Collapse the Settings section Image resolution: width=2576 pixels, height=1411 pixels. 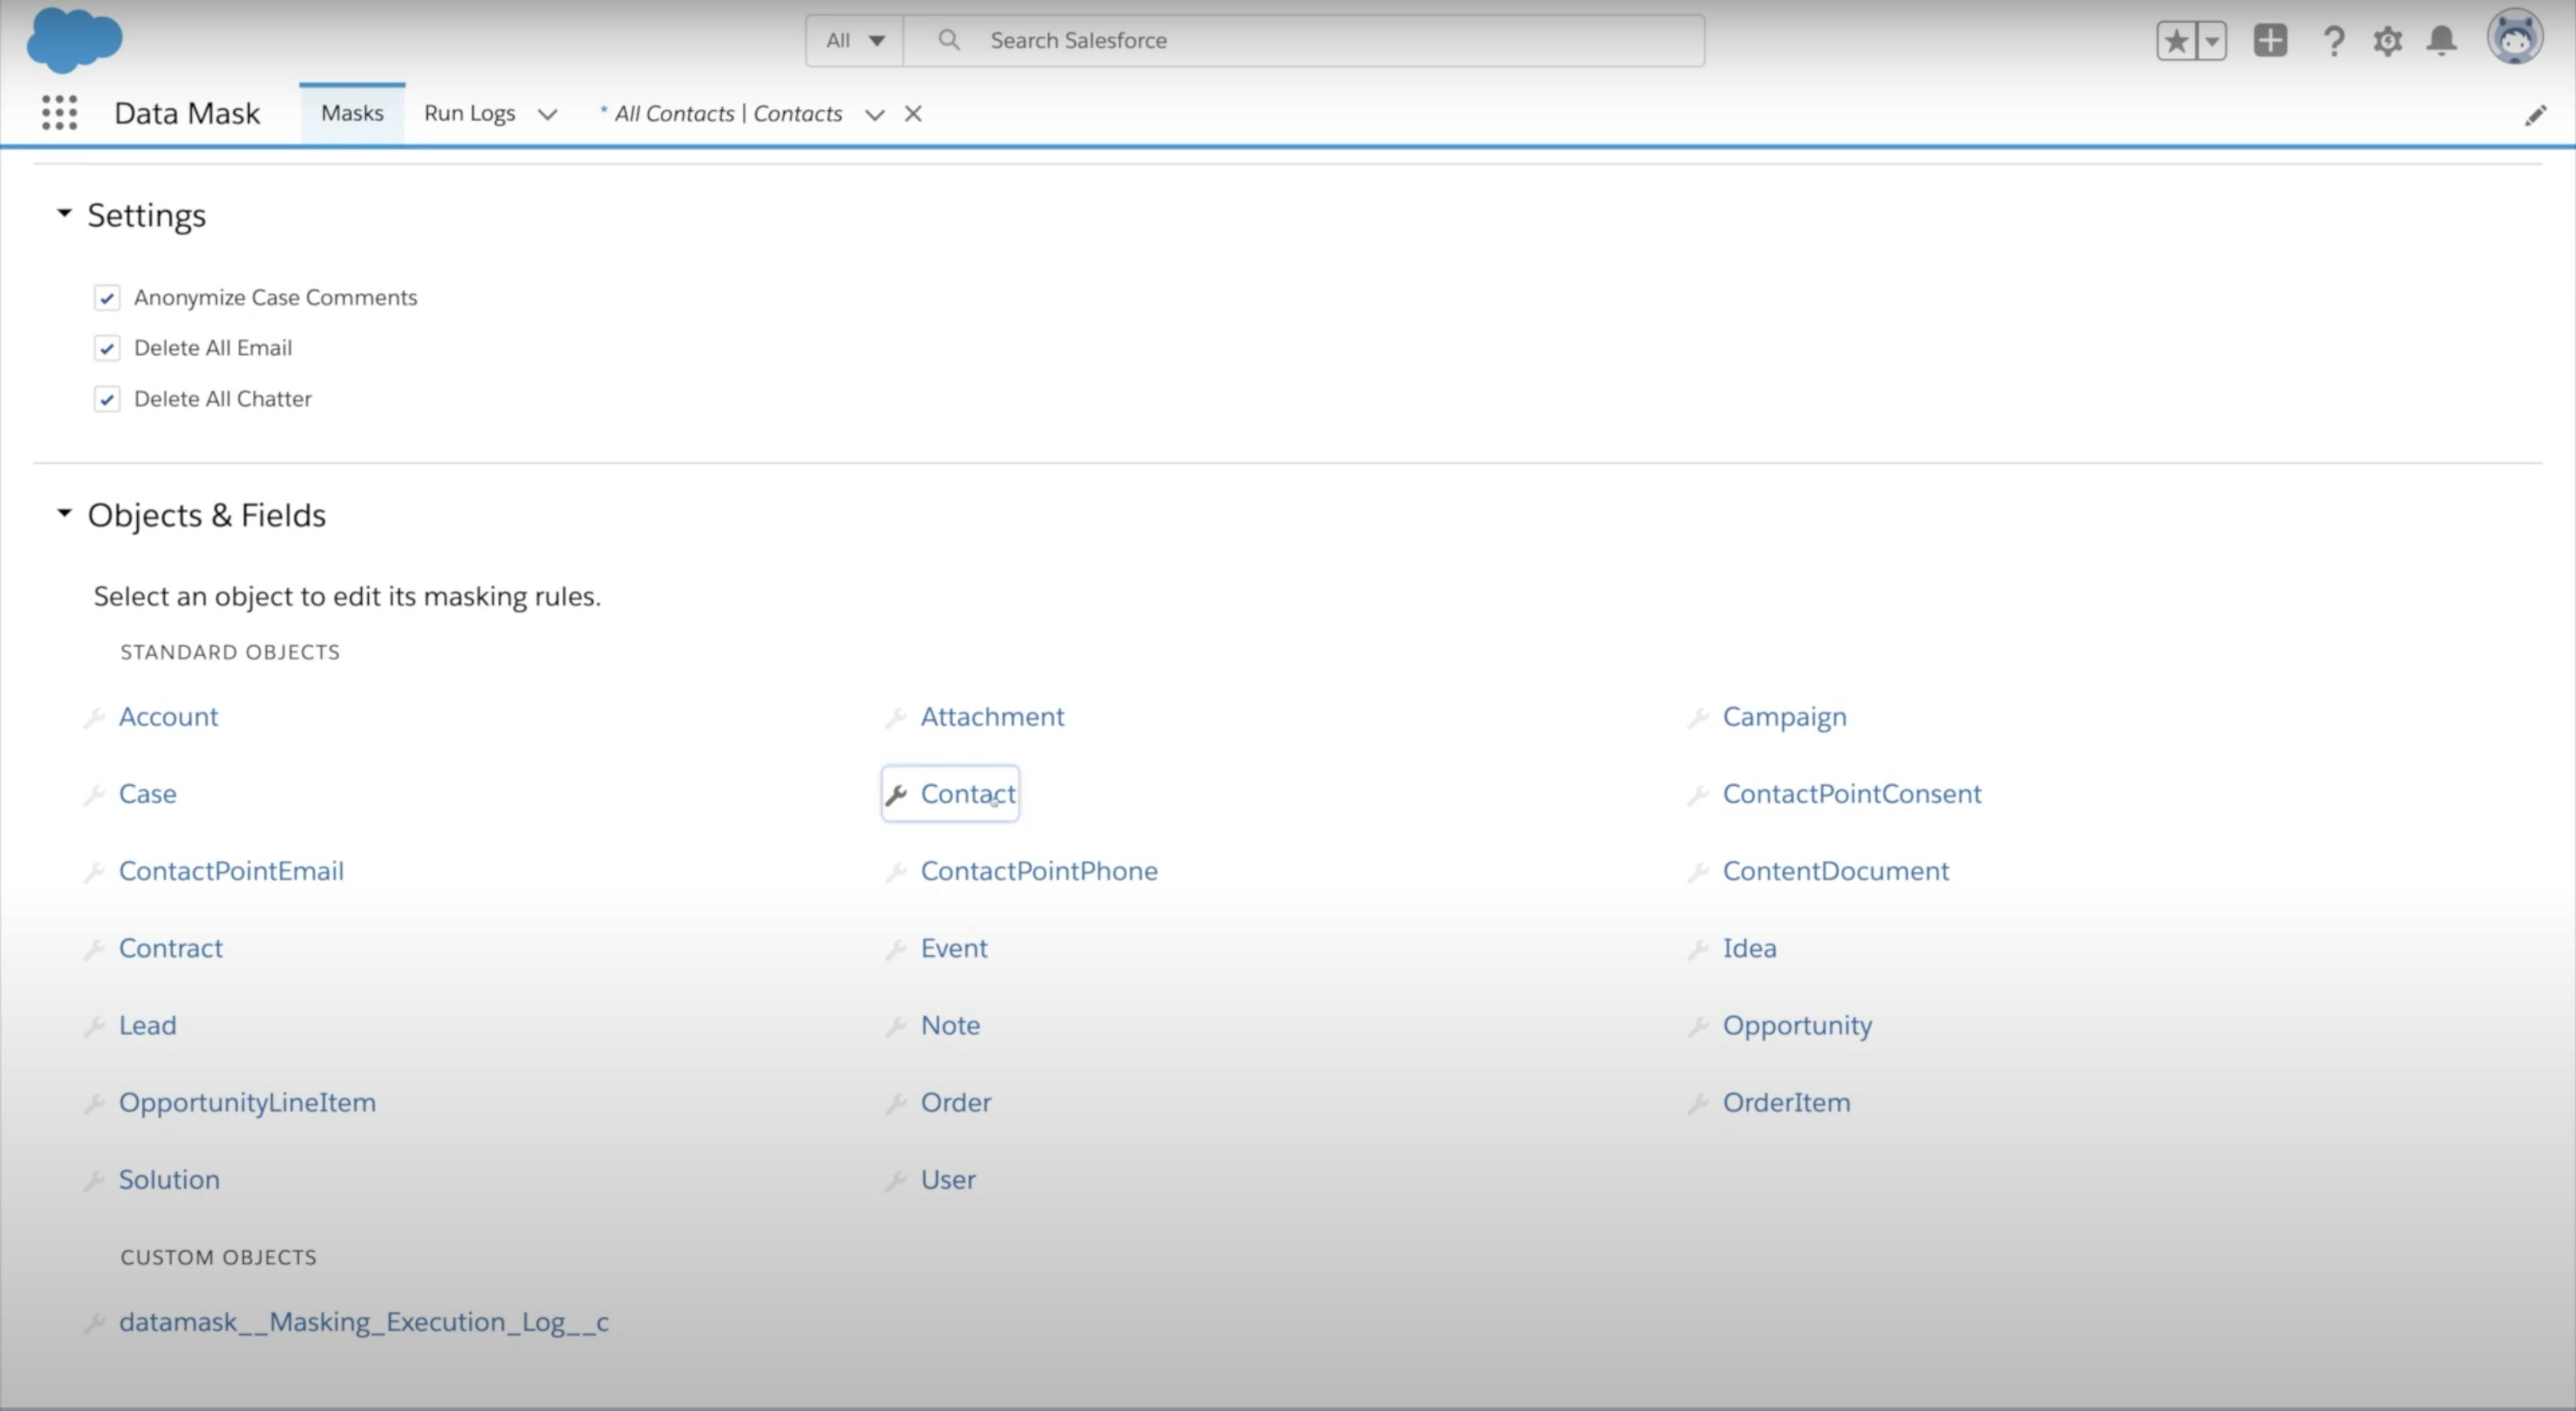(x=64, y=213)
